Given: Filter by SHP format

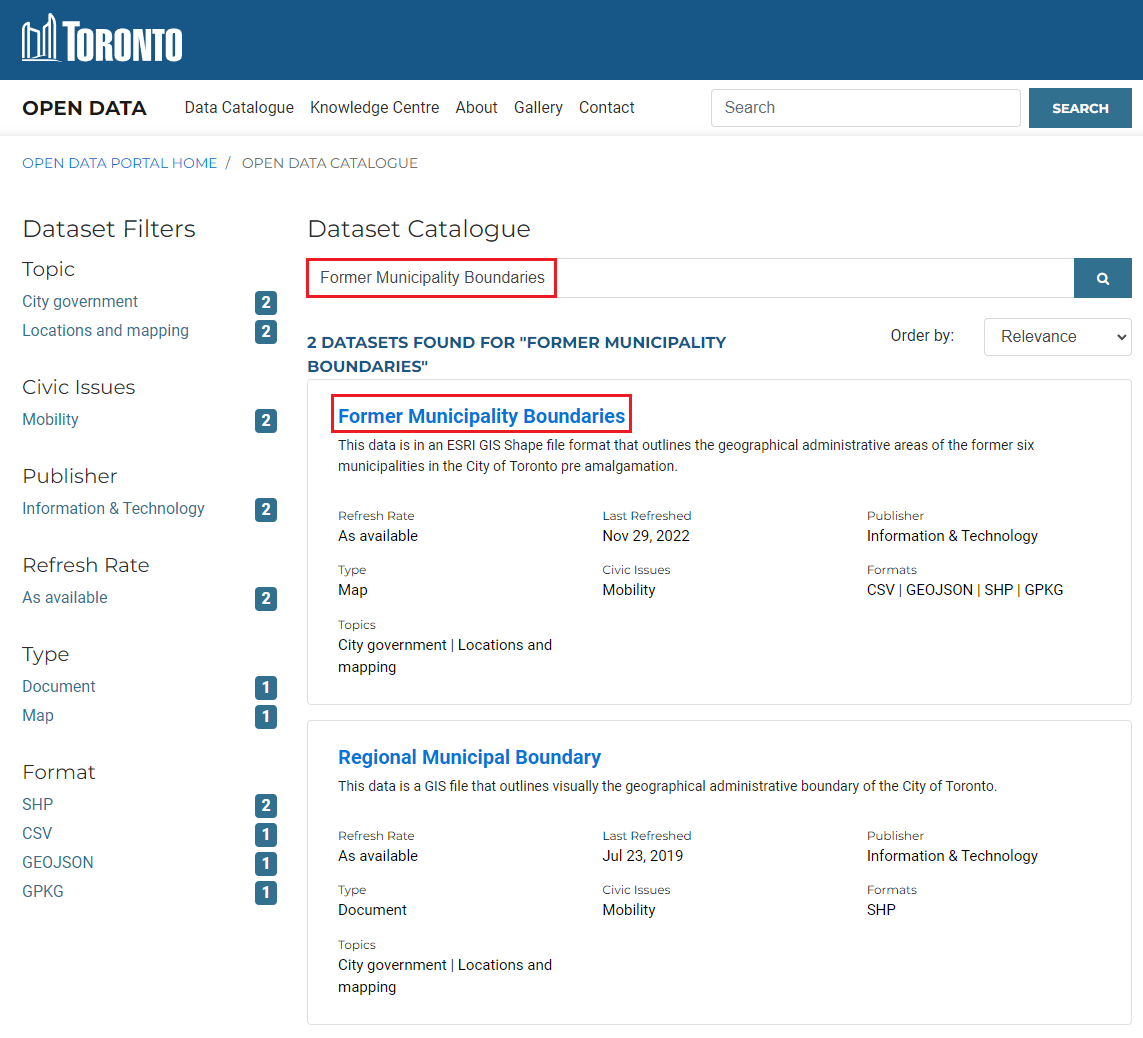Looking at the screenshot, I should [x=37, y=805].
